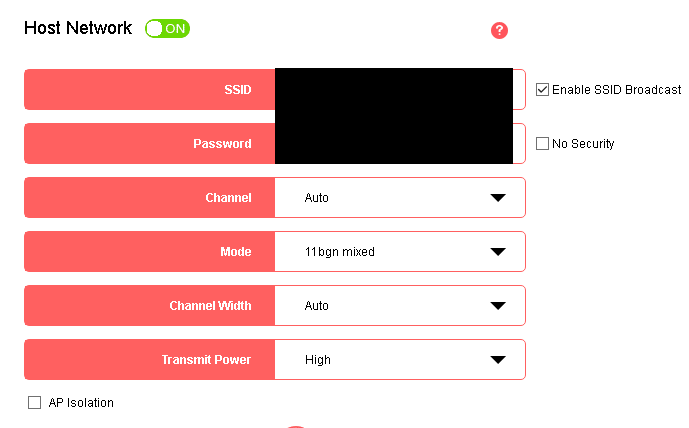Open the red question mark help icon

pyautogui.click(x=499, y=30)
